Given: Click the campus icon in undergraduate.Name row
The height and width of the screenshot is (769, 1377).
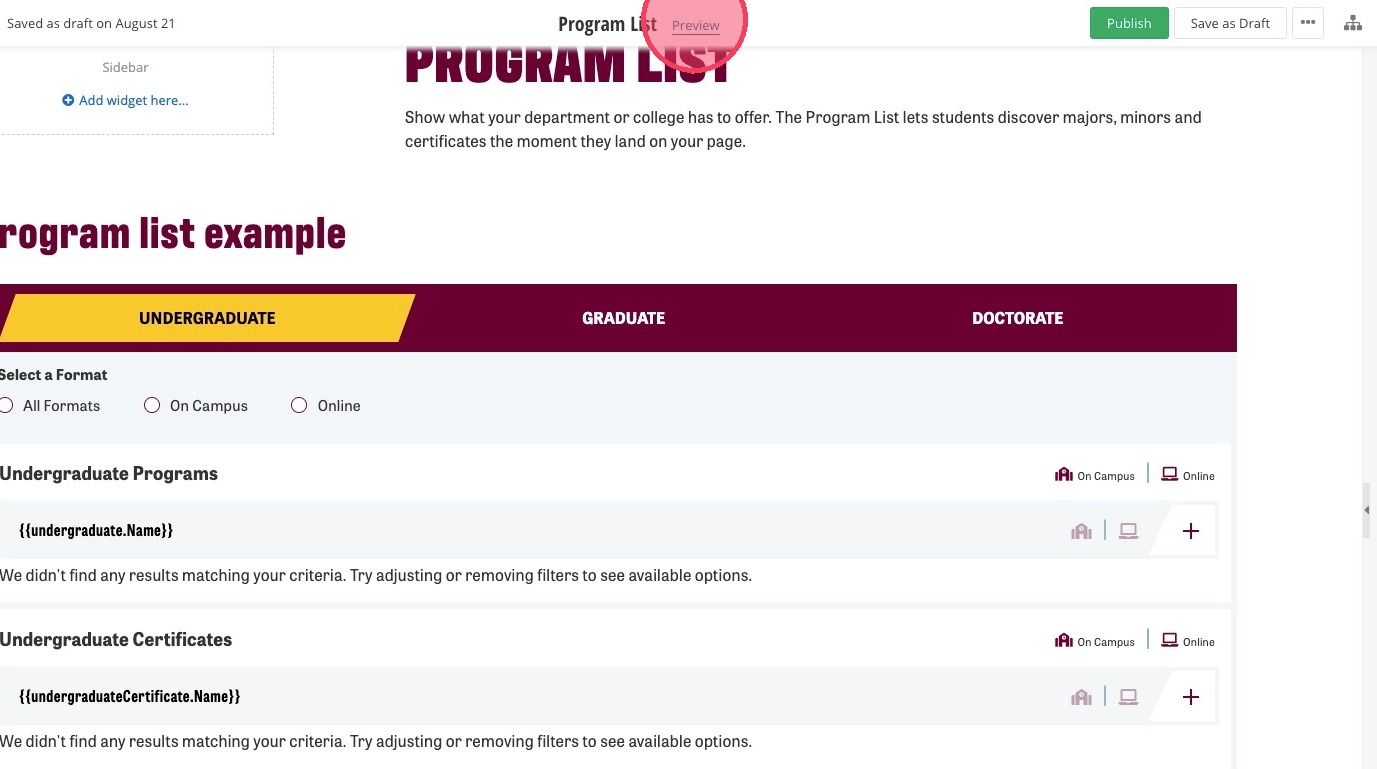Looking at the screenshot, I should pyautogui.click(x=1081, y=531).
